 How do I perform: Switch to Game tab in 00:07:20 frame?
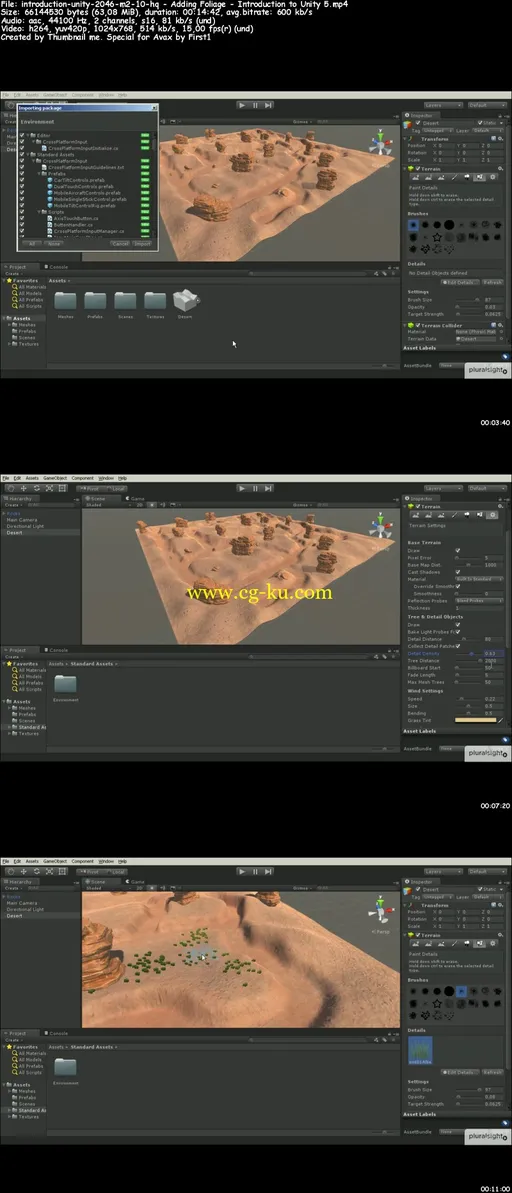(x=136, y=498)
